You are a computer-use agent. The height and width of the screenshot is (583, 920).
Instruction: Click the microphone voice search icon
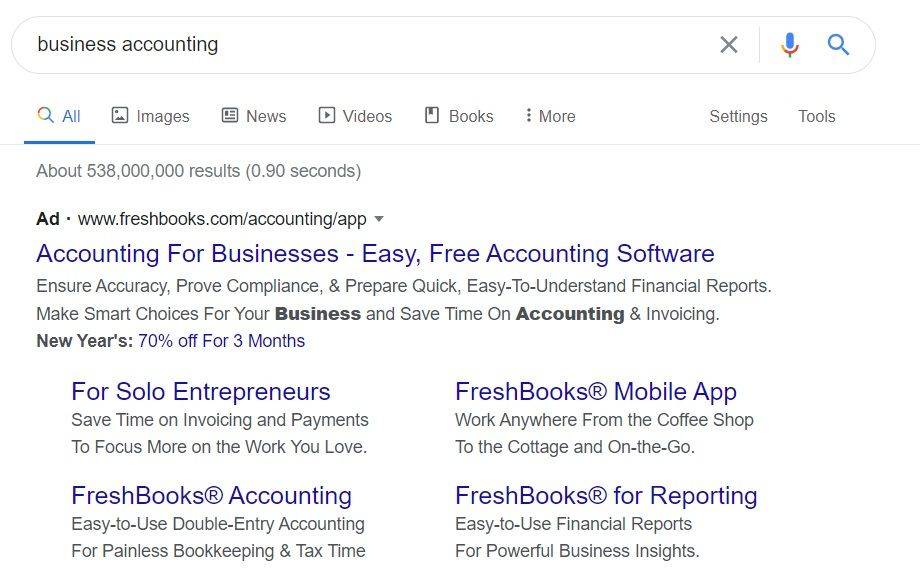(789, 44)
